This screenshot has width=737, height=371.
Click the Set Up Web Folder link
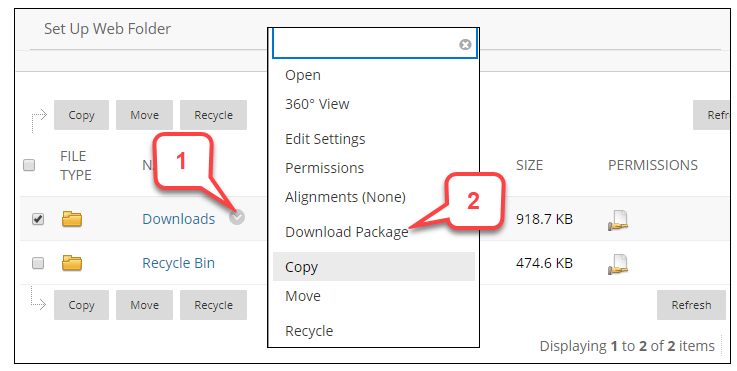click(x=108, y=29)
